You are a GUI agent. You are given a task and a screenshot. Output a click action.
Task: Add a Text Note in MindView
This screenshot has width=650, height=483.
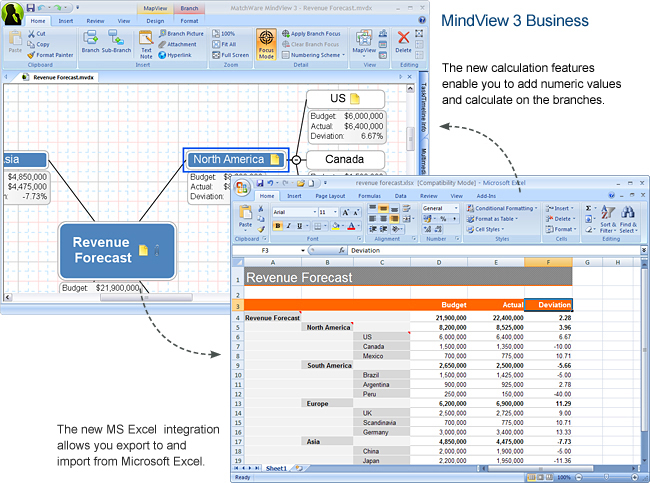146,44
